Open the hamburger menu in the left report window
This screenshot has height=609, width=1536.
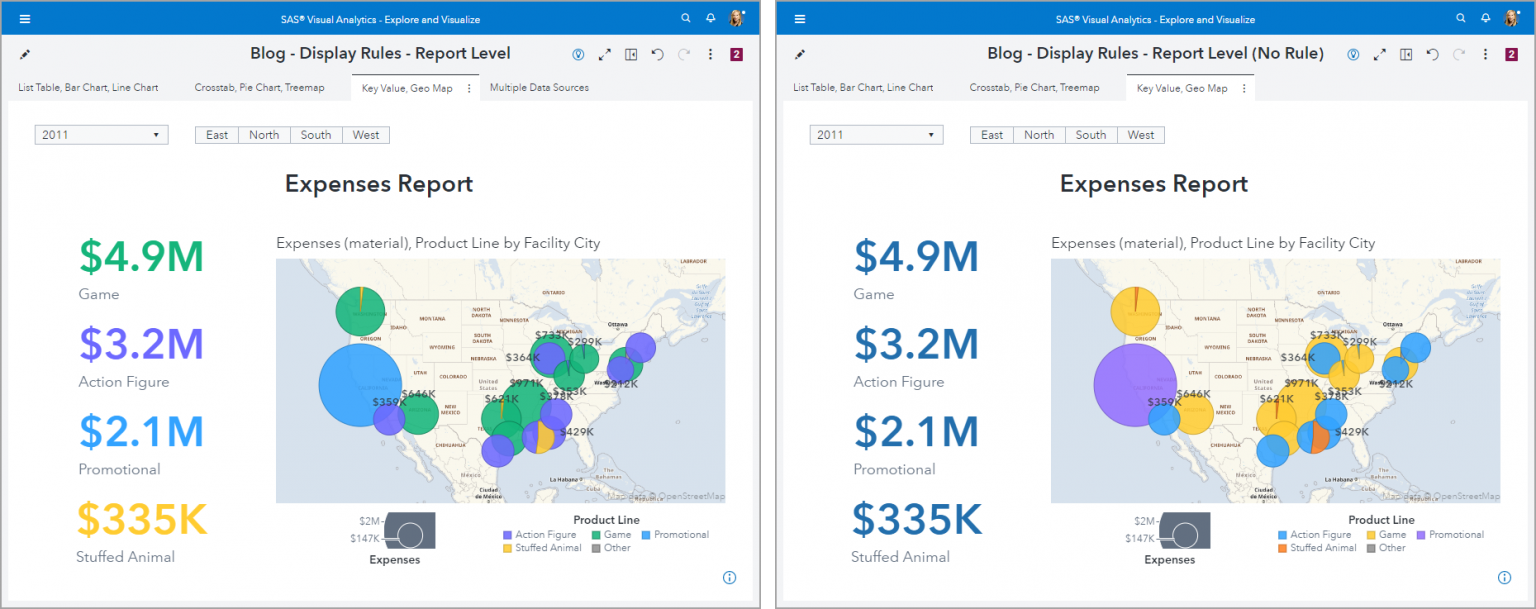25,19
